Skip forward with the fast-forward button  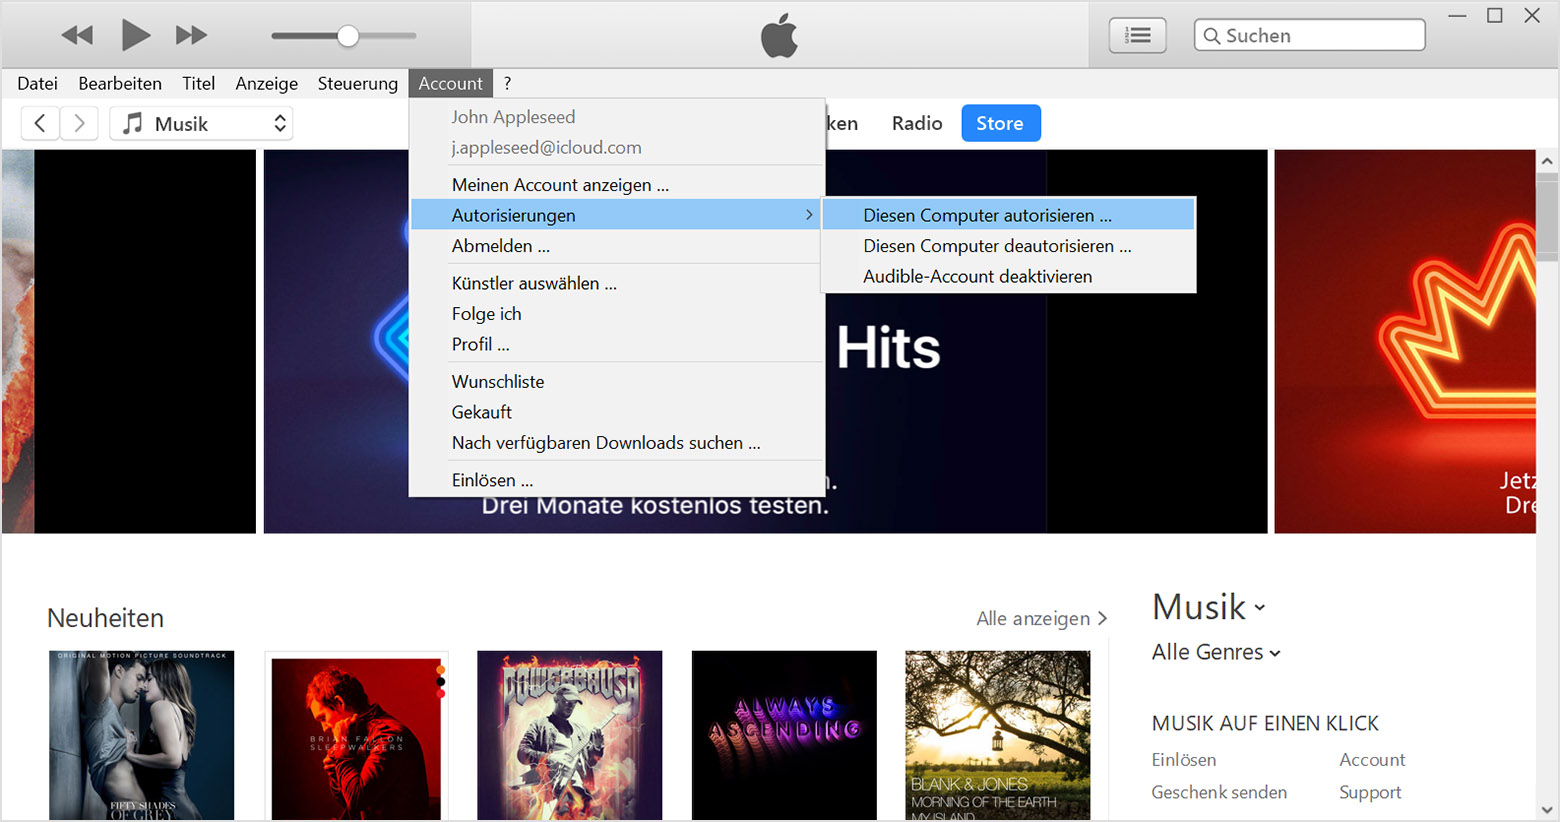[x=191, y=36]
